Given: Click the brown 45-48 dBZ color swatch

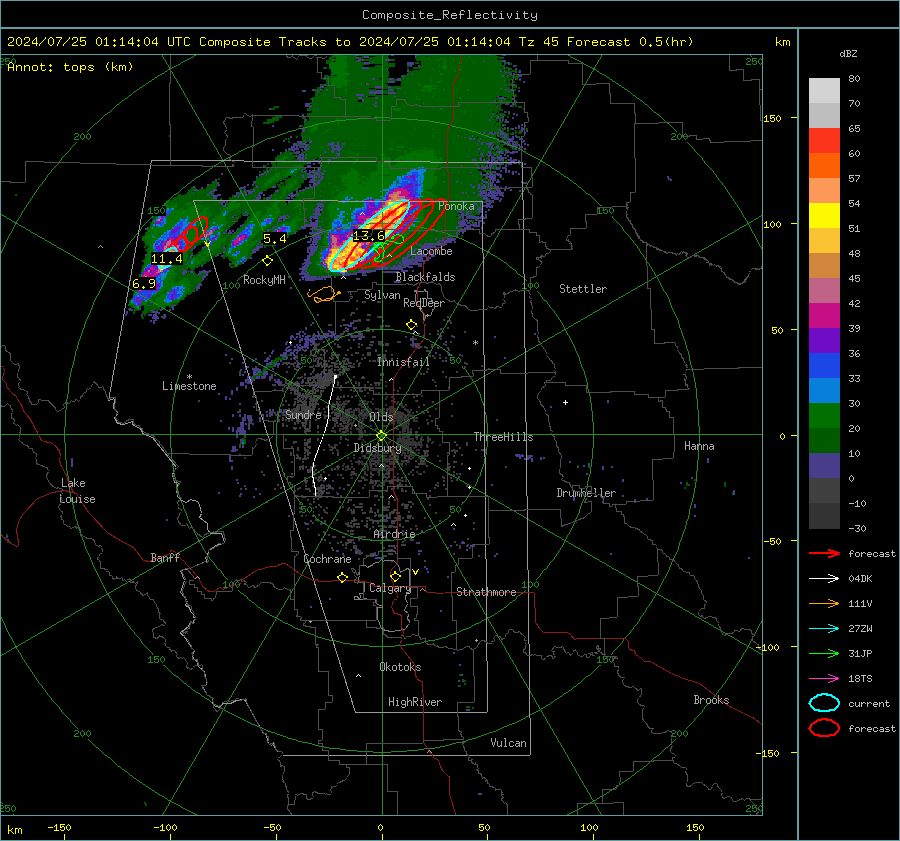Looking at the screenshot, I should pyautogui.click(x=824, y=266).
